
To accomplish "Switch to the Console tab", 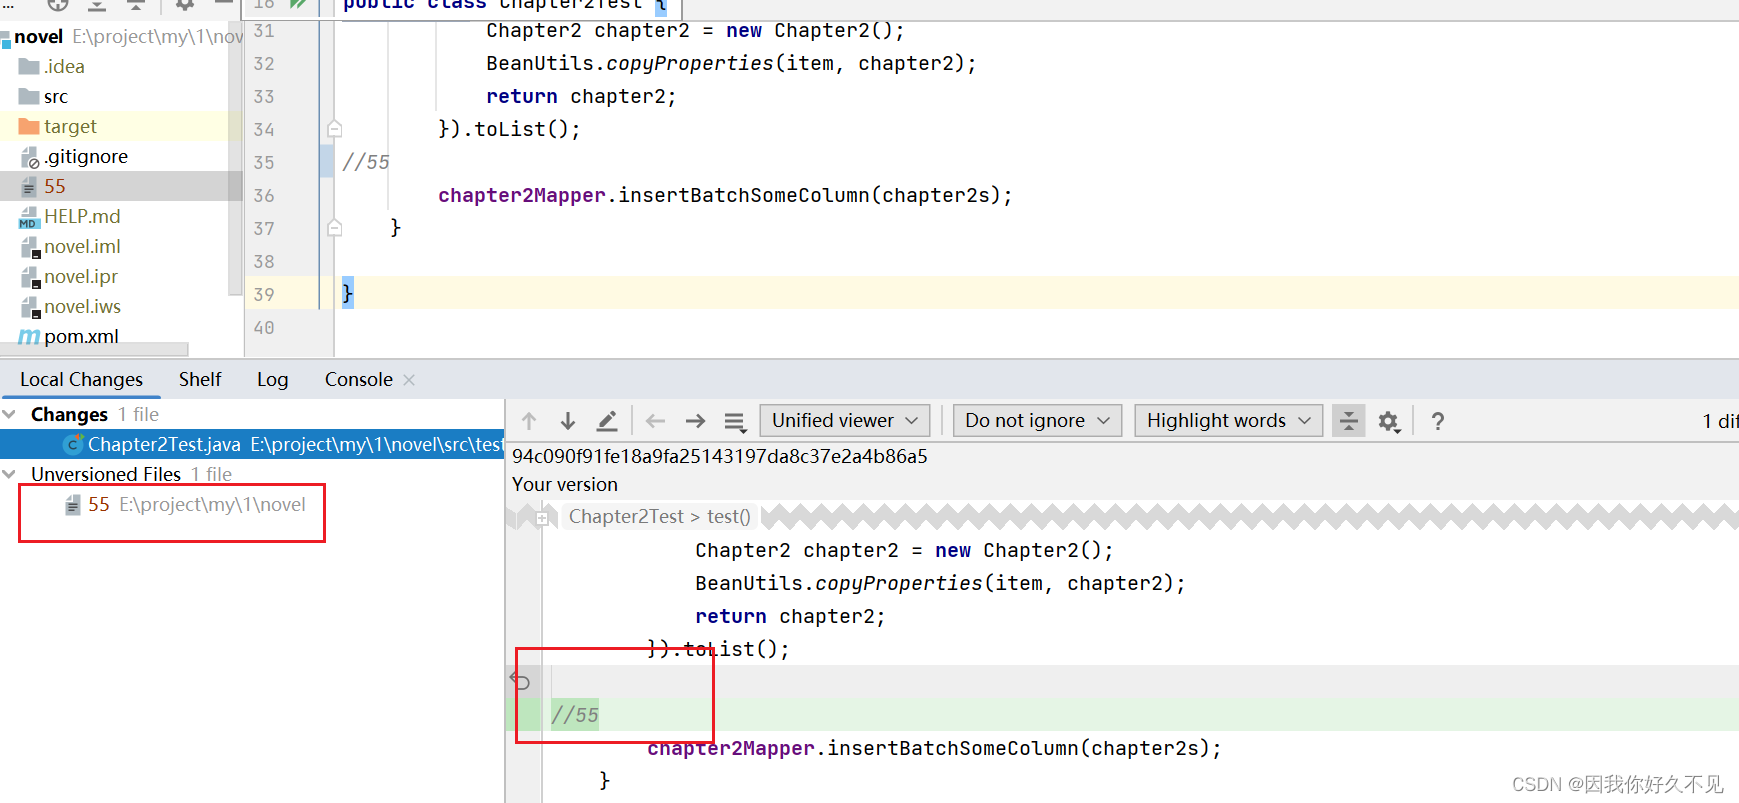I will click(x=358, y=380).
